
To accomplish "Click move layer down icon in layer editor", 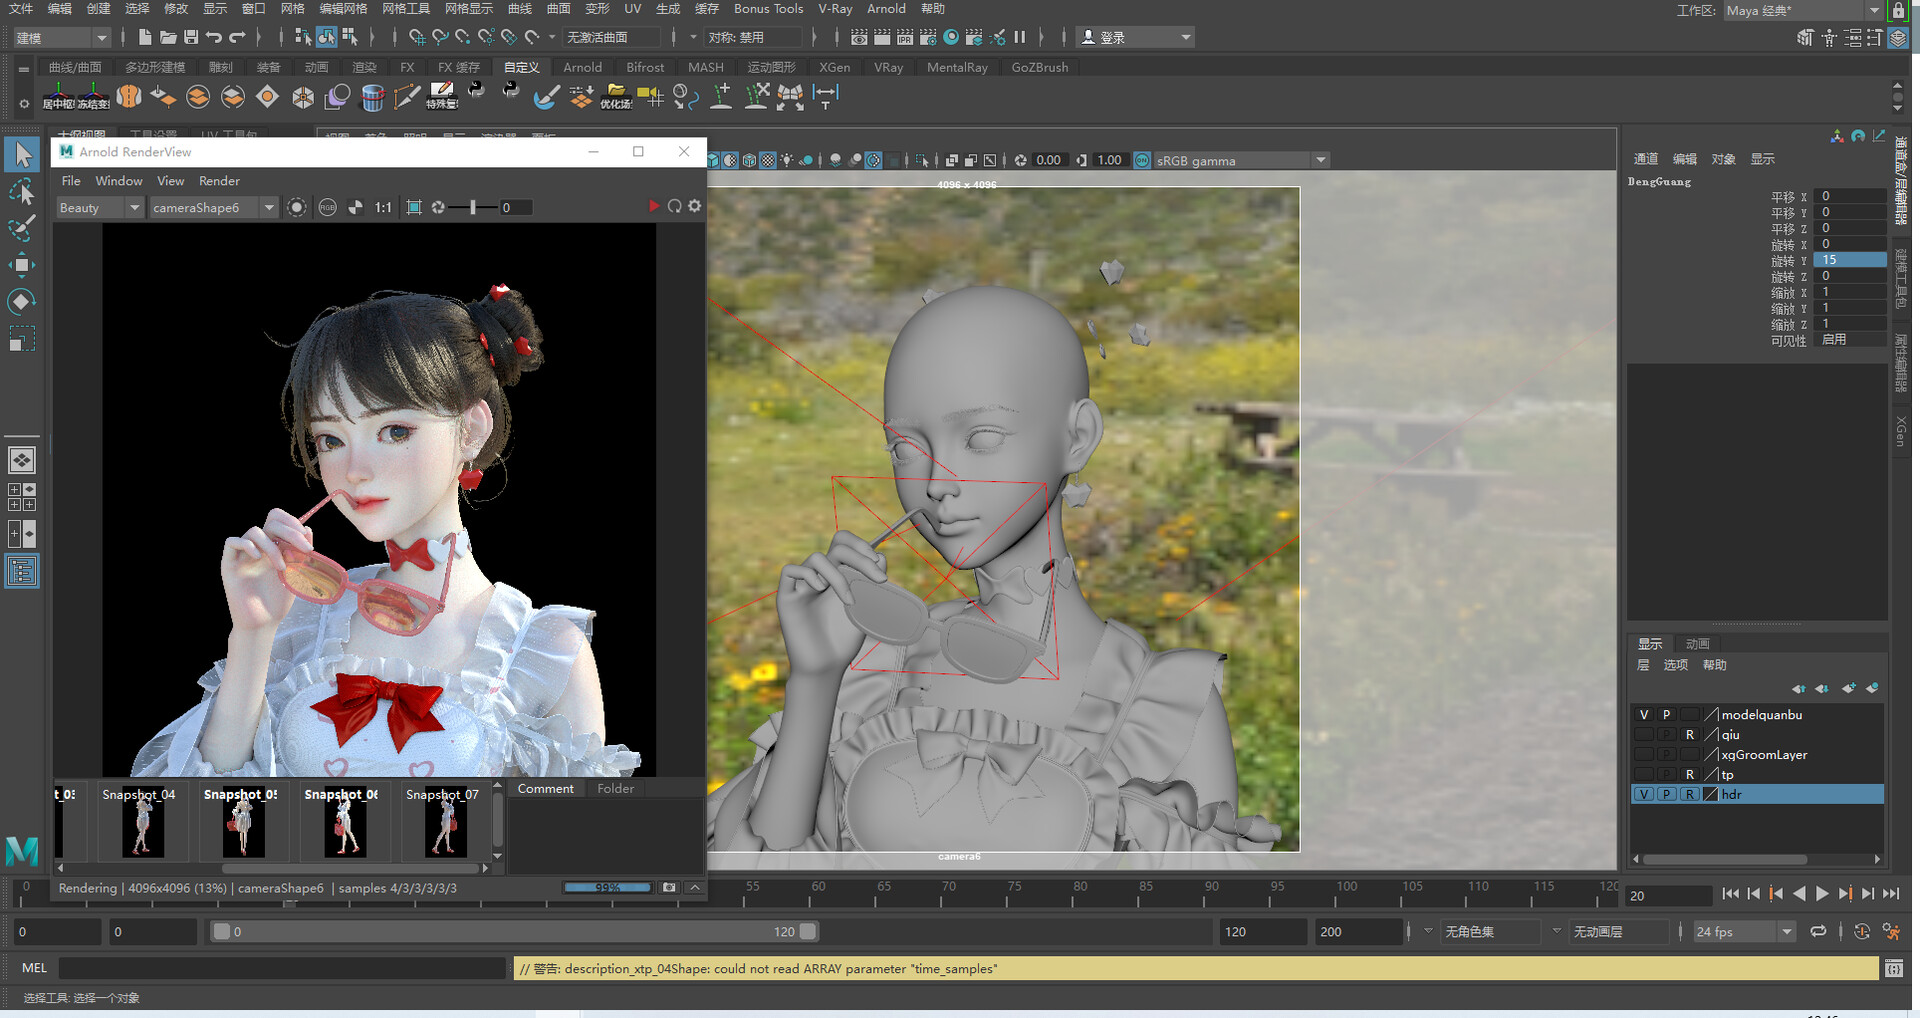I will pos(1823,688).
